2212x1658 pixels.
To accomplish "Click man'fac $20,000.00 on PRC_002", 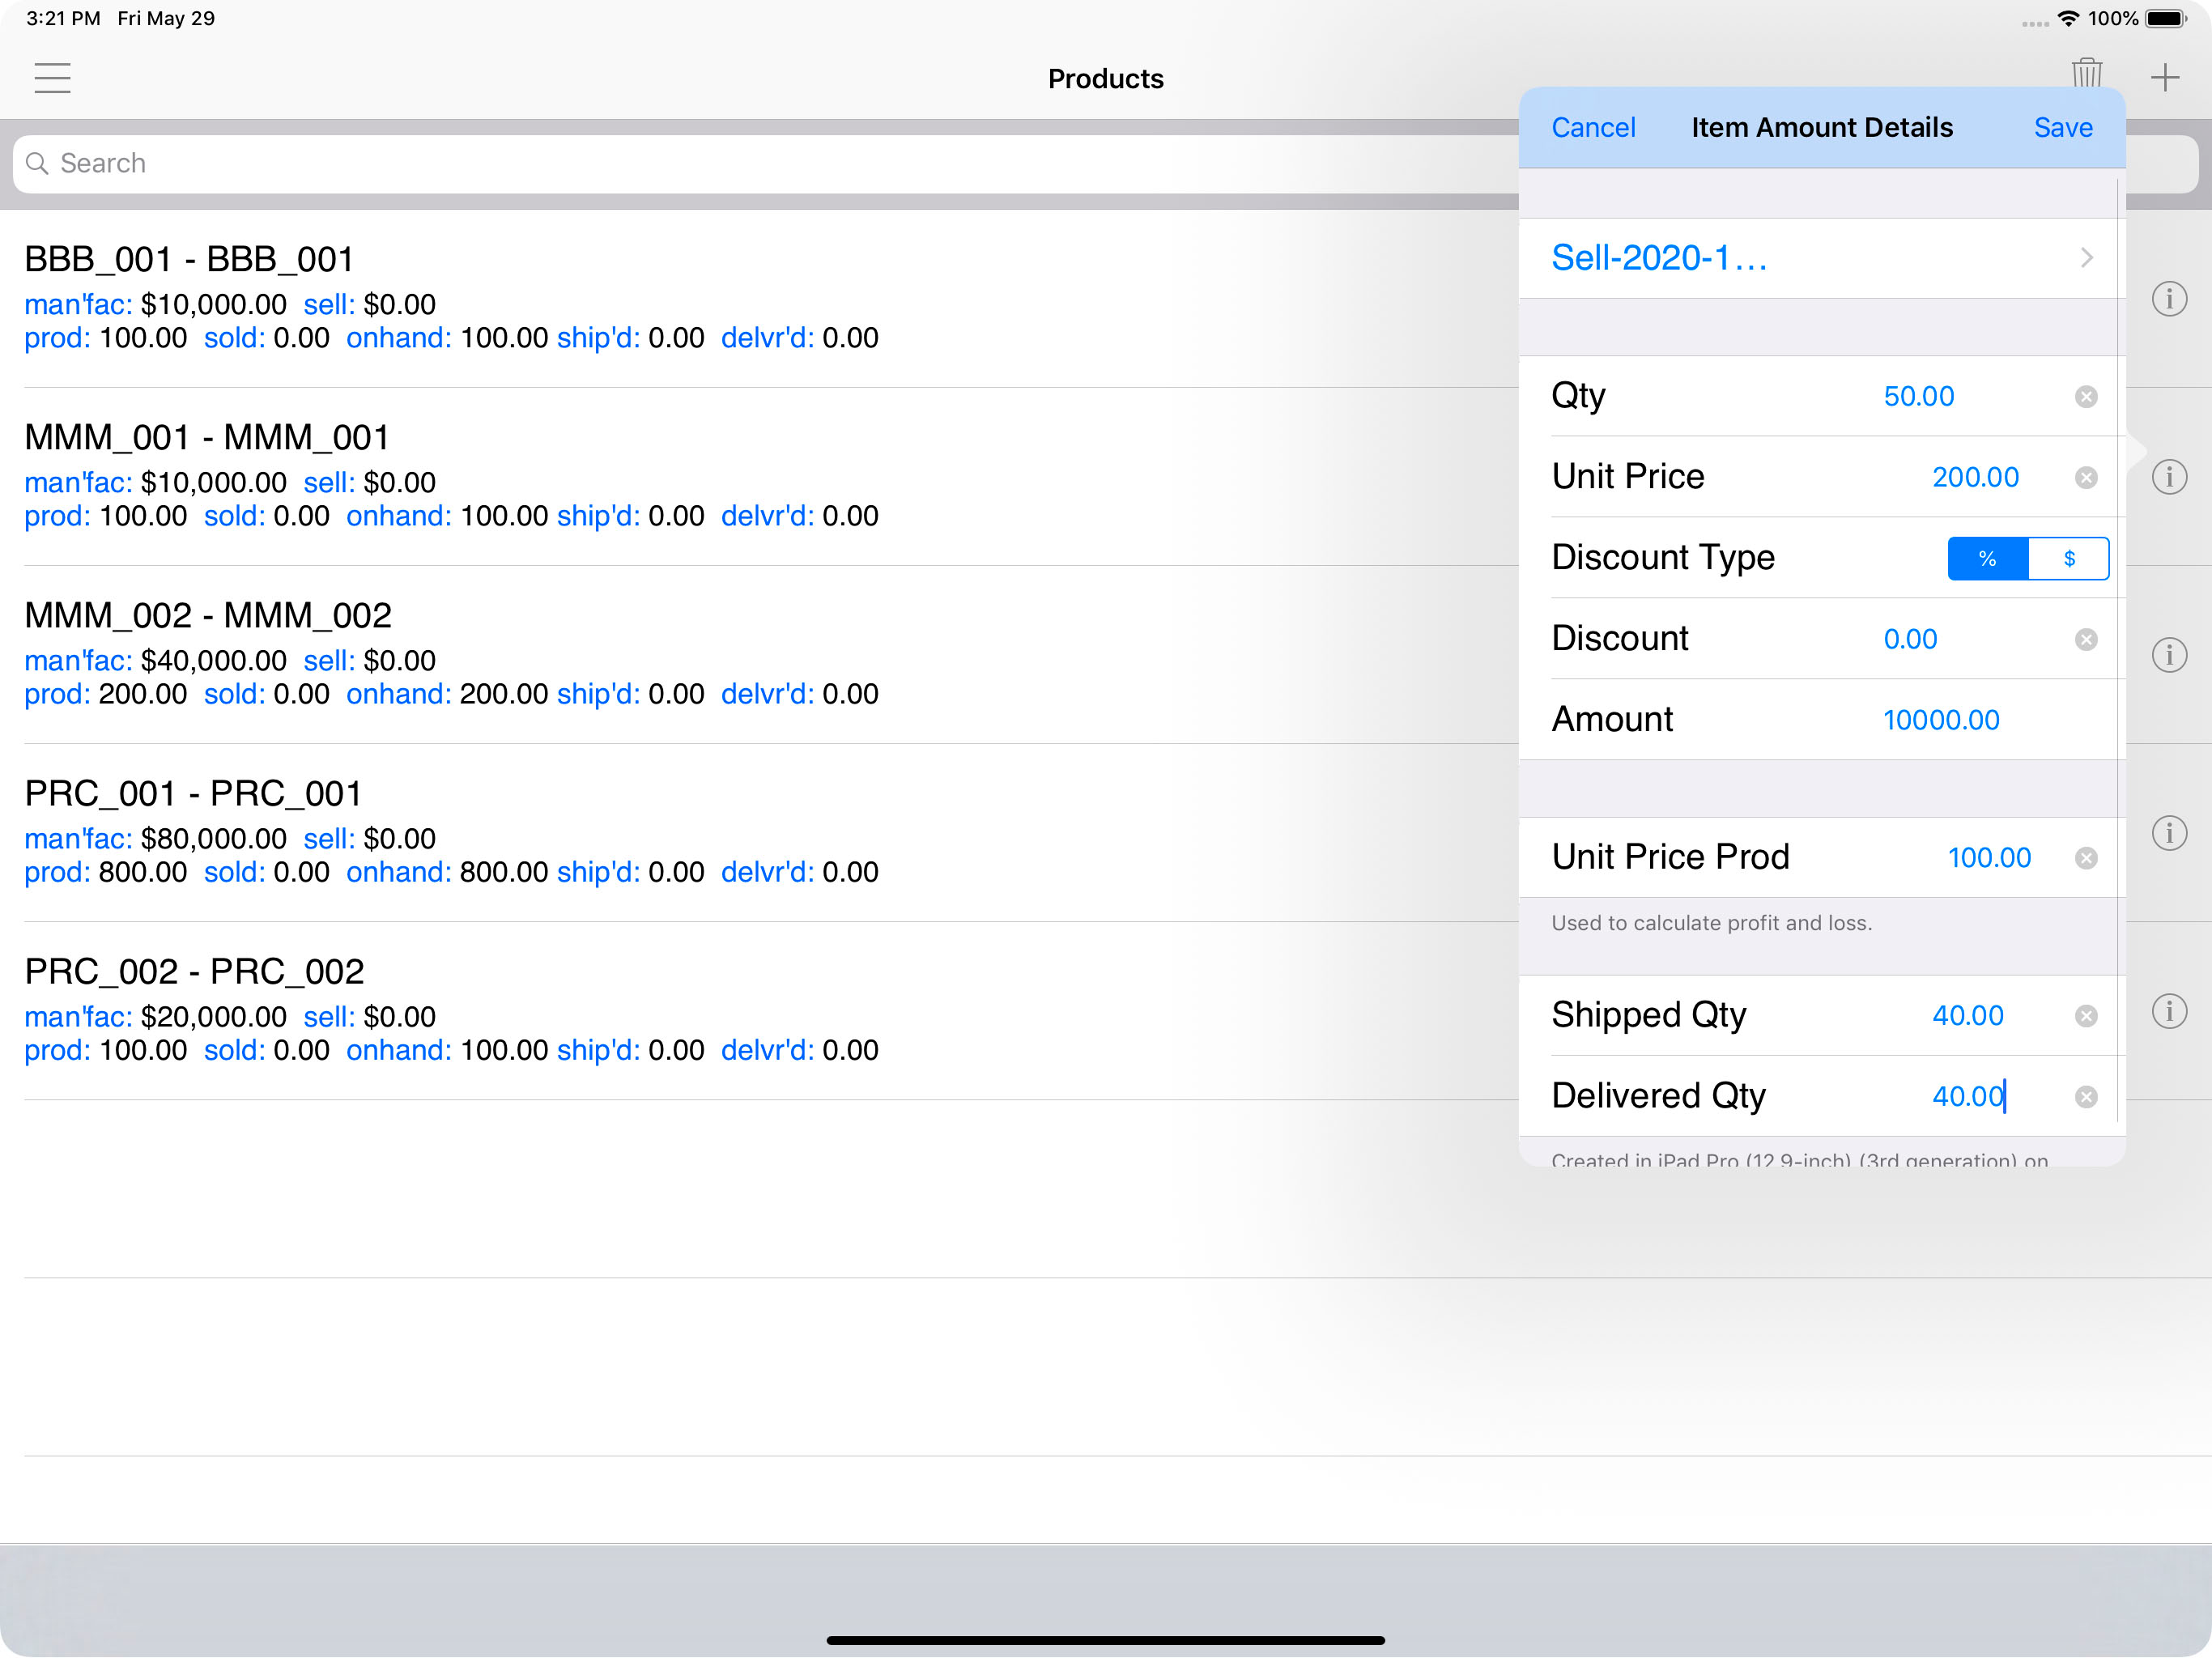I will (x=155, y=1017).
